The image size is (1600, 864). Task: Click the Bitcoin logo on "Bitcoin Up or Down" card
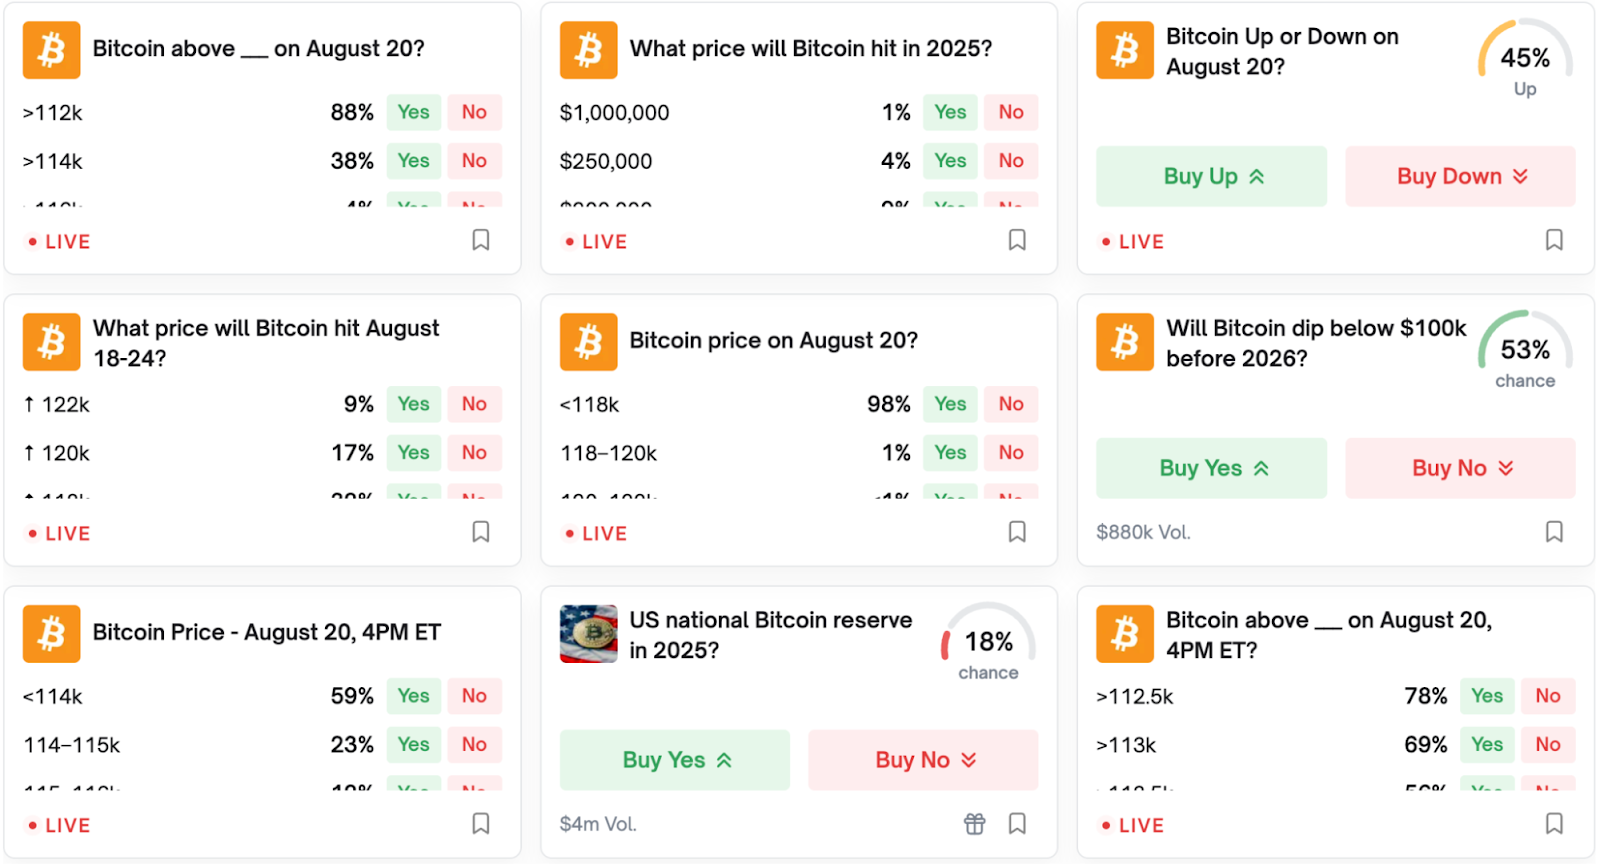(1125, 50)
